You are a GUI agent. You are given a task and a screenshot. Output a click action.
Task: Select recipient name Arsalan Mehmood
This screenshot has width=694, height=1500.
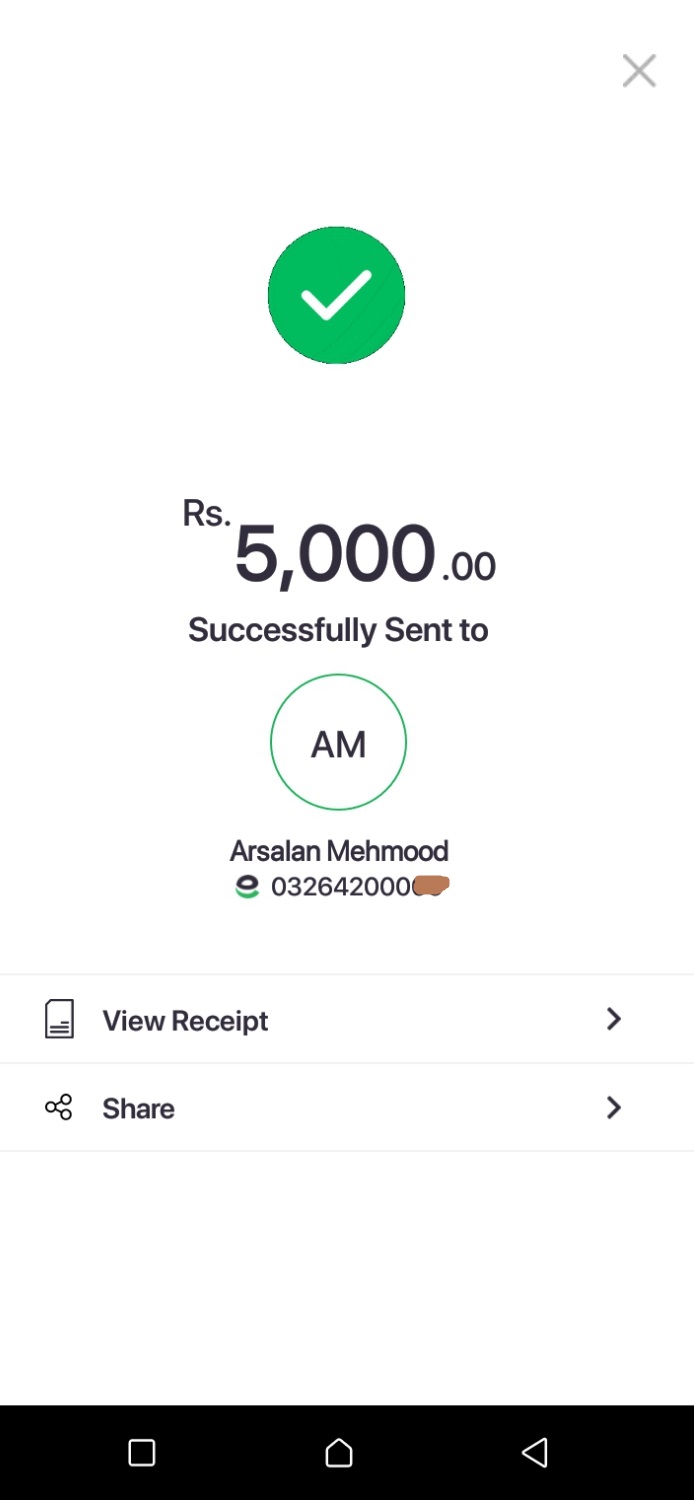point(339,851)
